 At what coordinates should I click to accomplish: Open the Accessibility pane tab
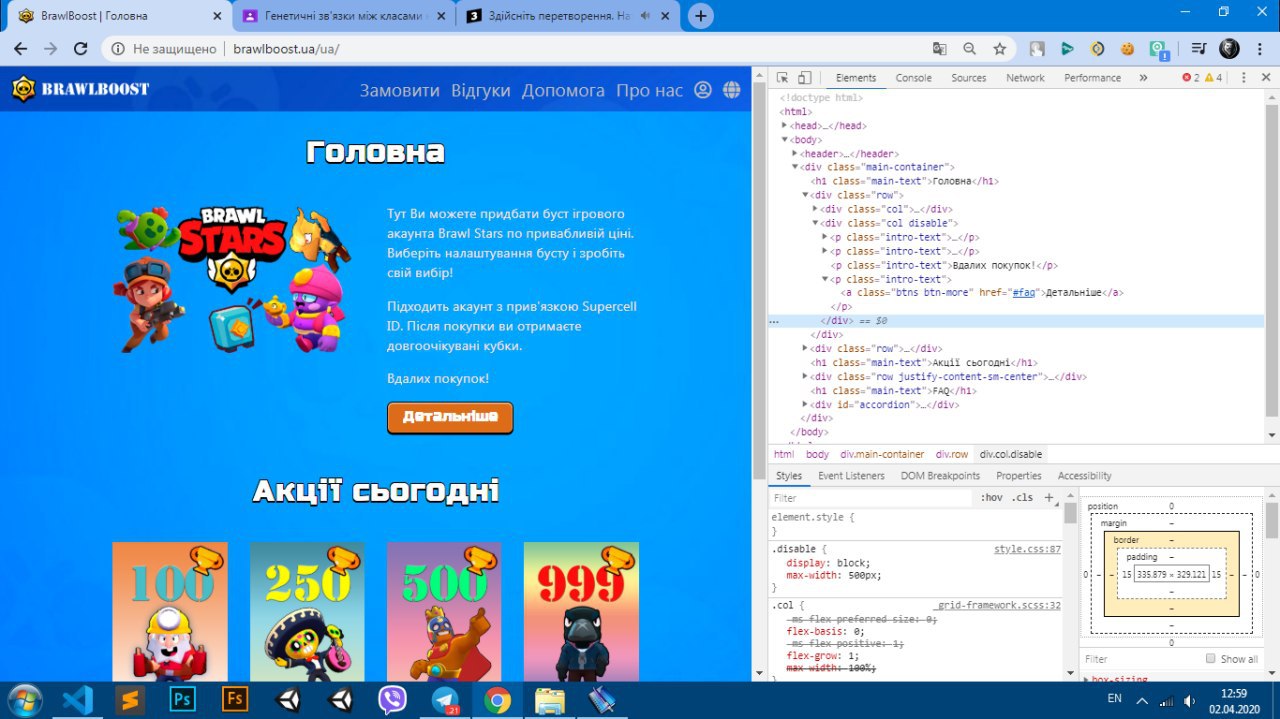click(1084, 476)
